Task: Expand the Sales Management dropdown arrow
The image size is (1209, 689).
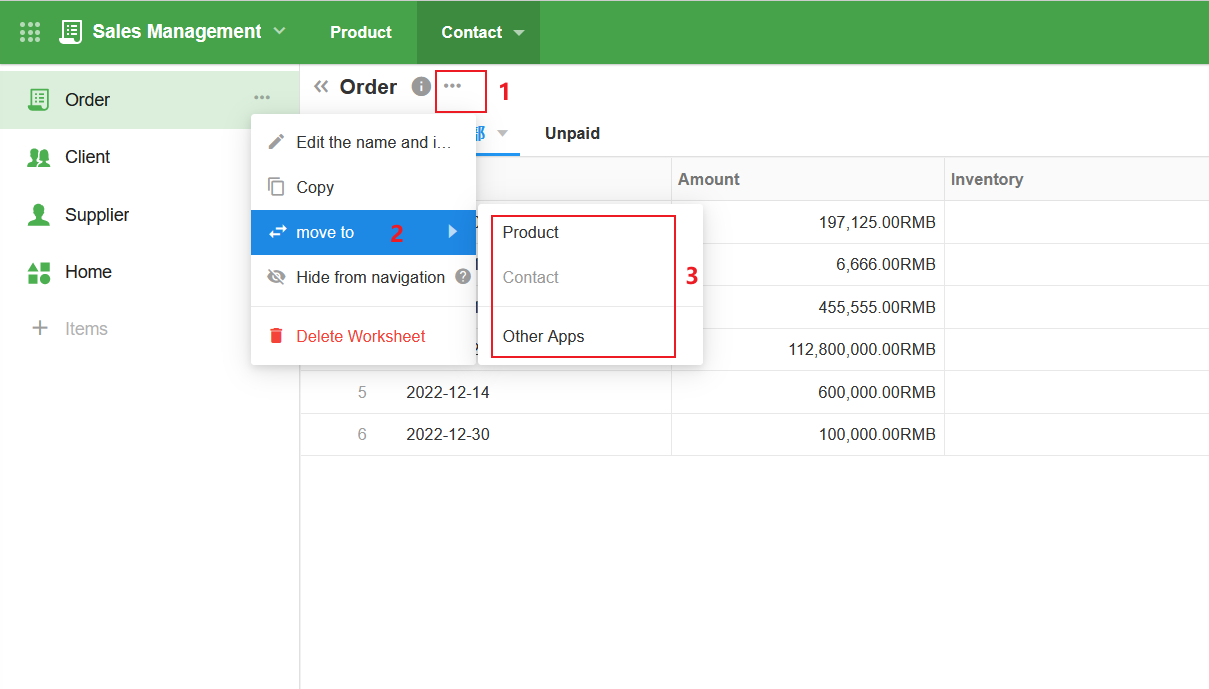Action: 279,31
